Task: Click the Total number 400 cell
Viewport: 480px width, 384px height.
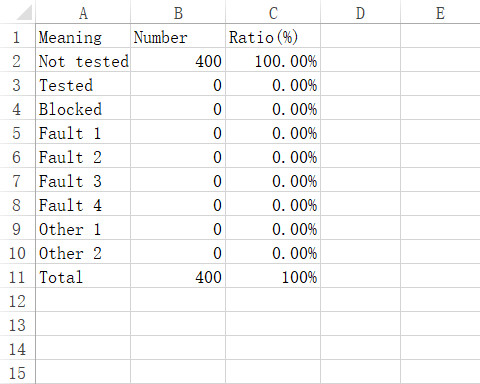Action: tap(178, 276)
